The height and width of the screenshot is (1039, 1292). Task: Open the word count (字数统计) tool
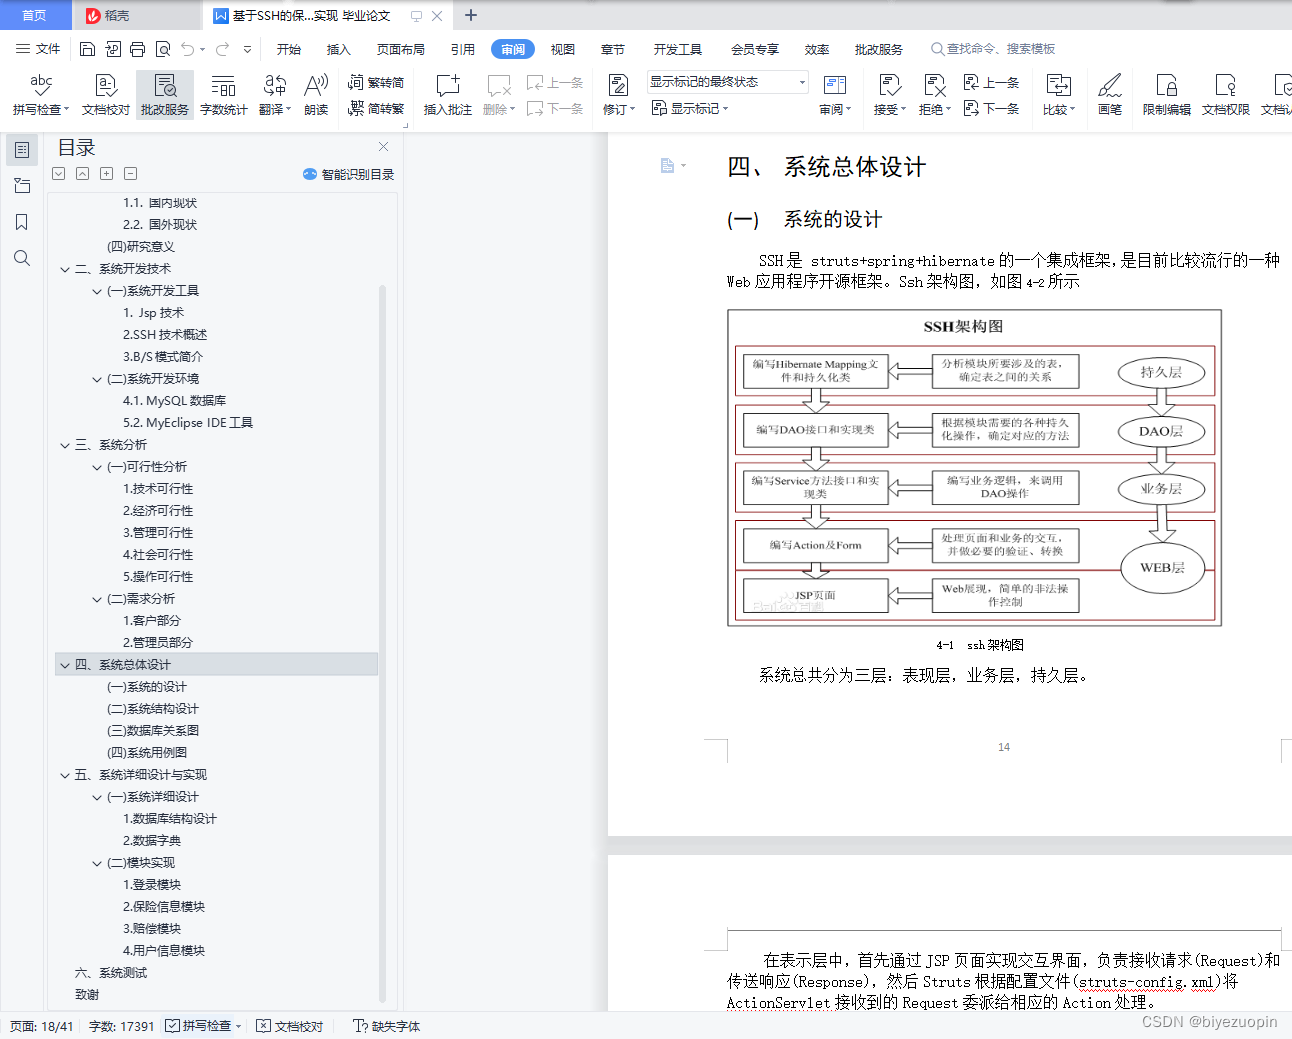tap(223, 95)
